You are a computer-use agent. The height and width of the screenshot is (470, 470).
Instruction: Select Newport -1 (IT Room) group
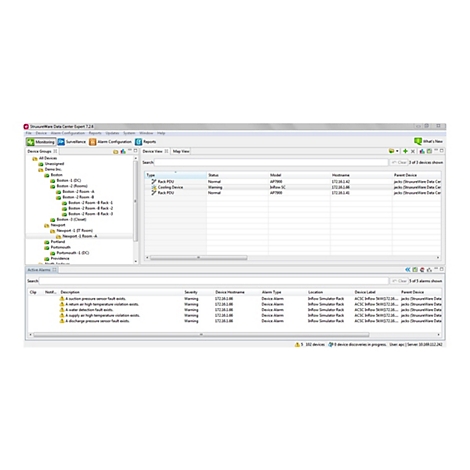coord(75,230)
